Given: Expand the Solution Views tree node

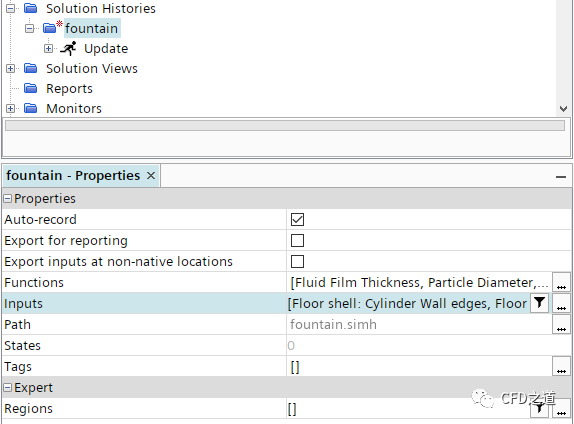Looking at the screenshot, I should pos(11,68).
